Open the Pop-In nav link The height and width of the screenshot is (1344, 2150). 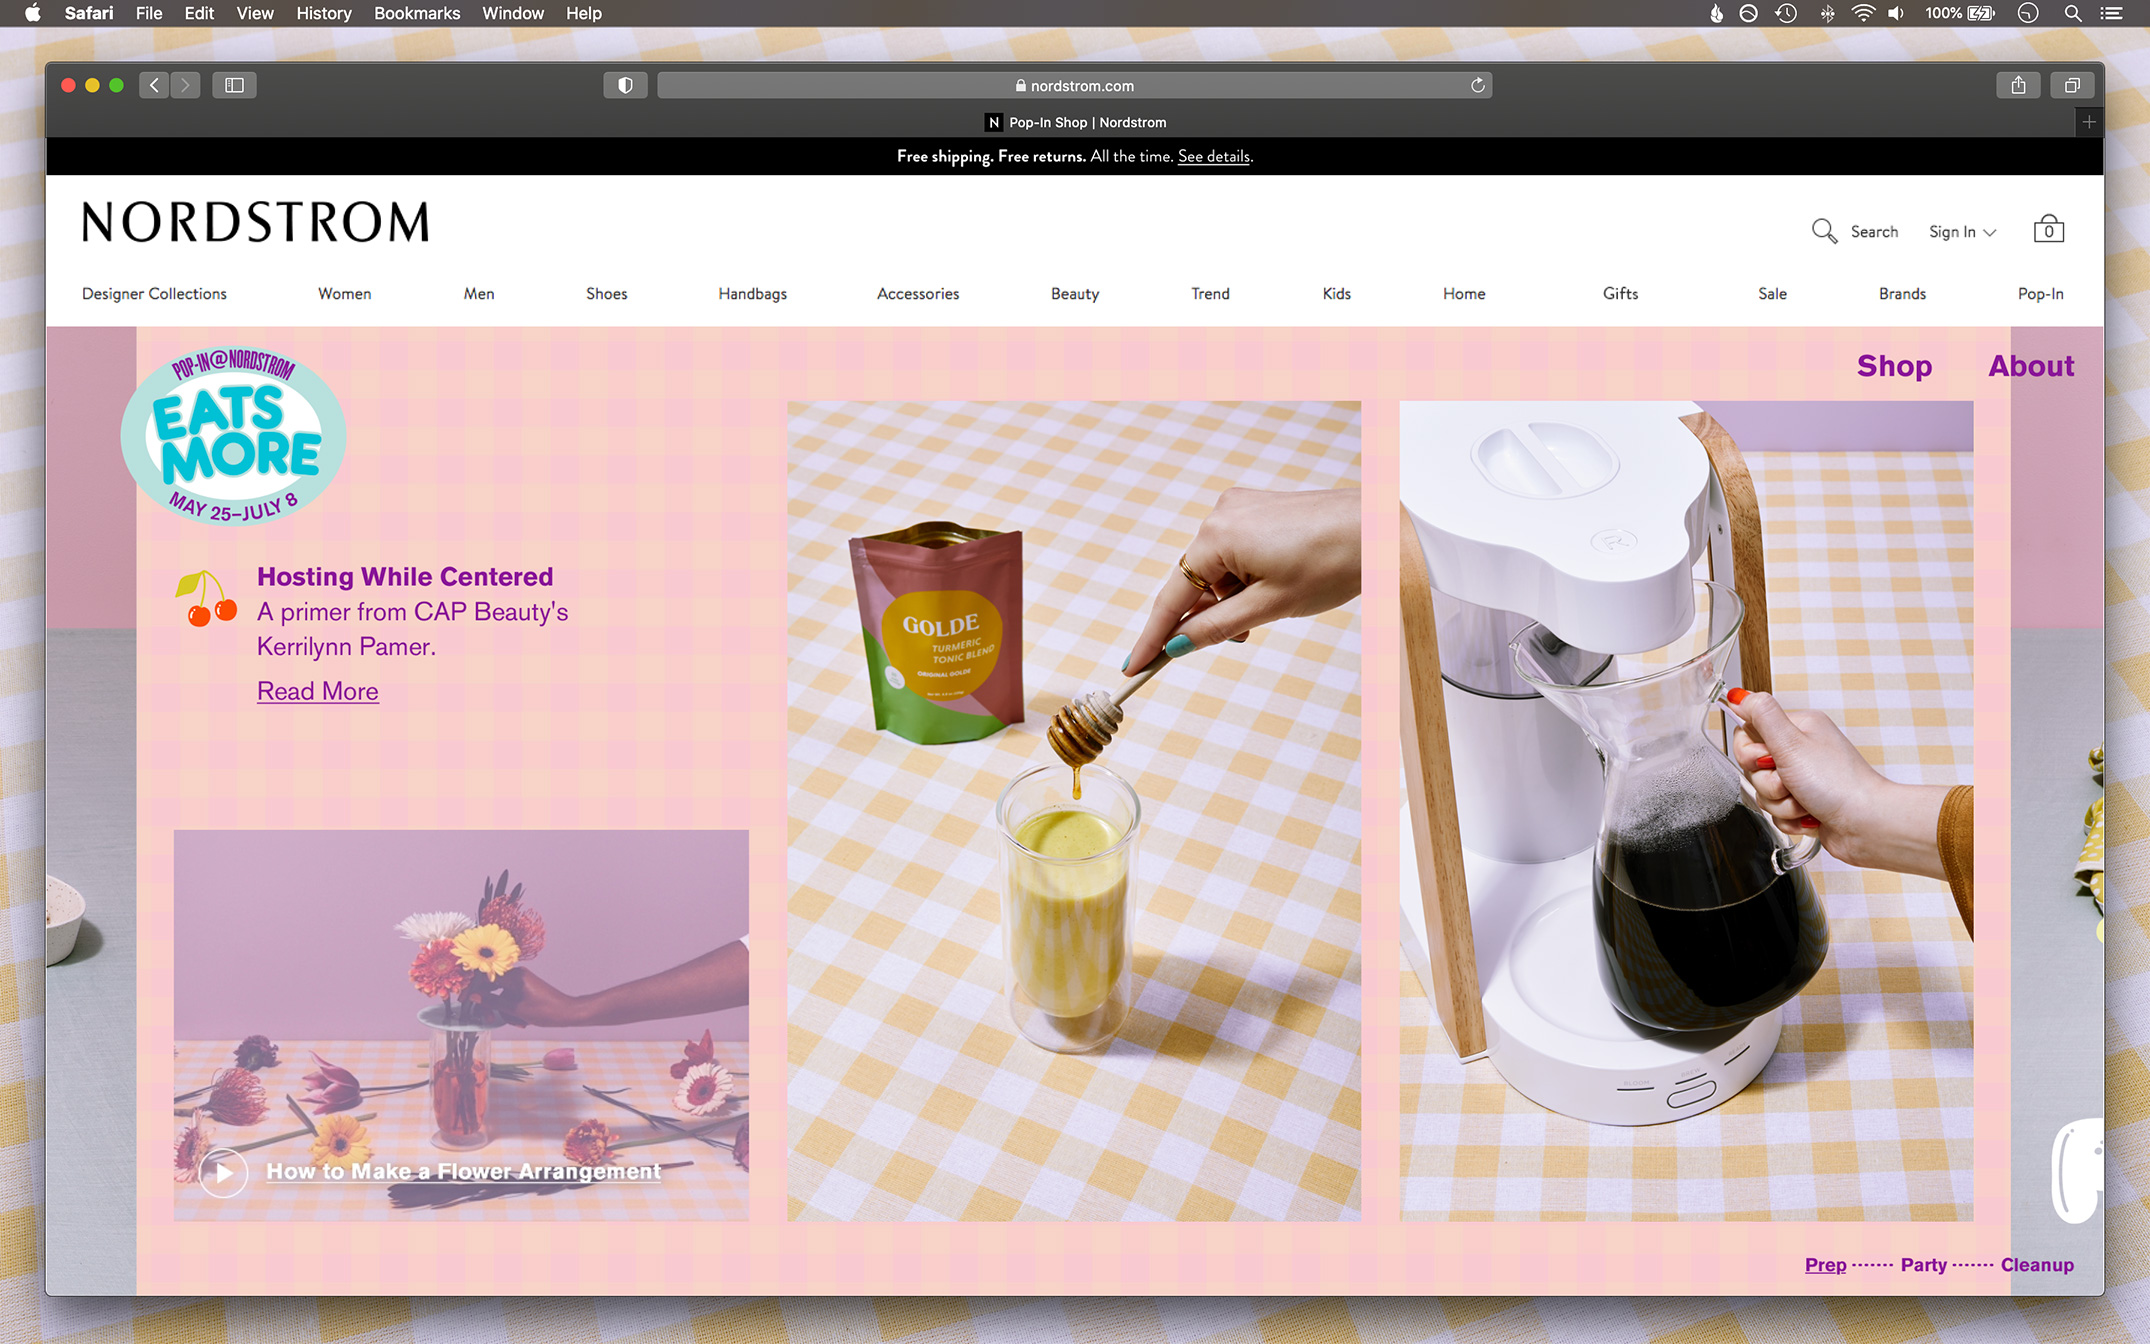[x=2040, y=294]
